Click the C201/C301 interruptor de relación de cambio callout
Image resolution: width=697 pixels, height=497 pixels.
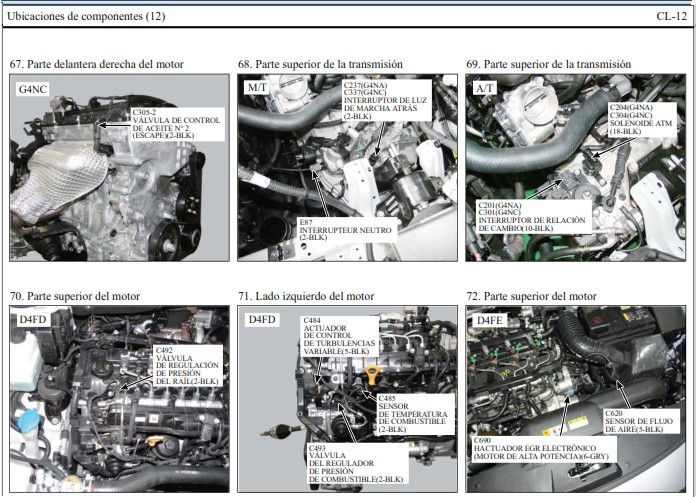click(x=533, y=216)
